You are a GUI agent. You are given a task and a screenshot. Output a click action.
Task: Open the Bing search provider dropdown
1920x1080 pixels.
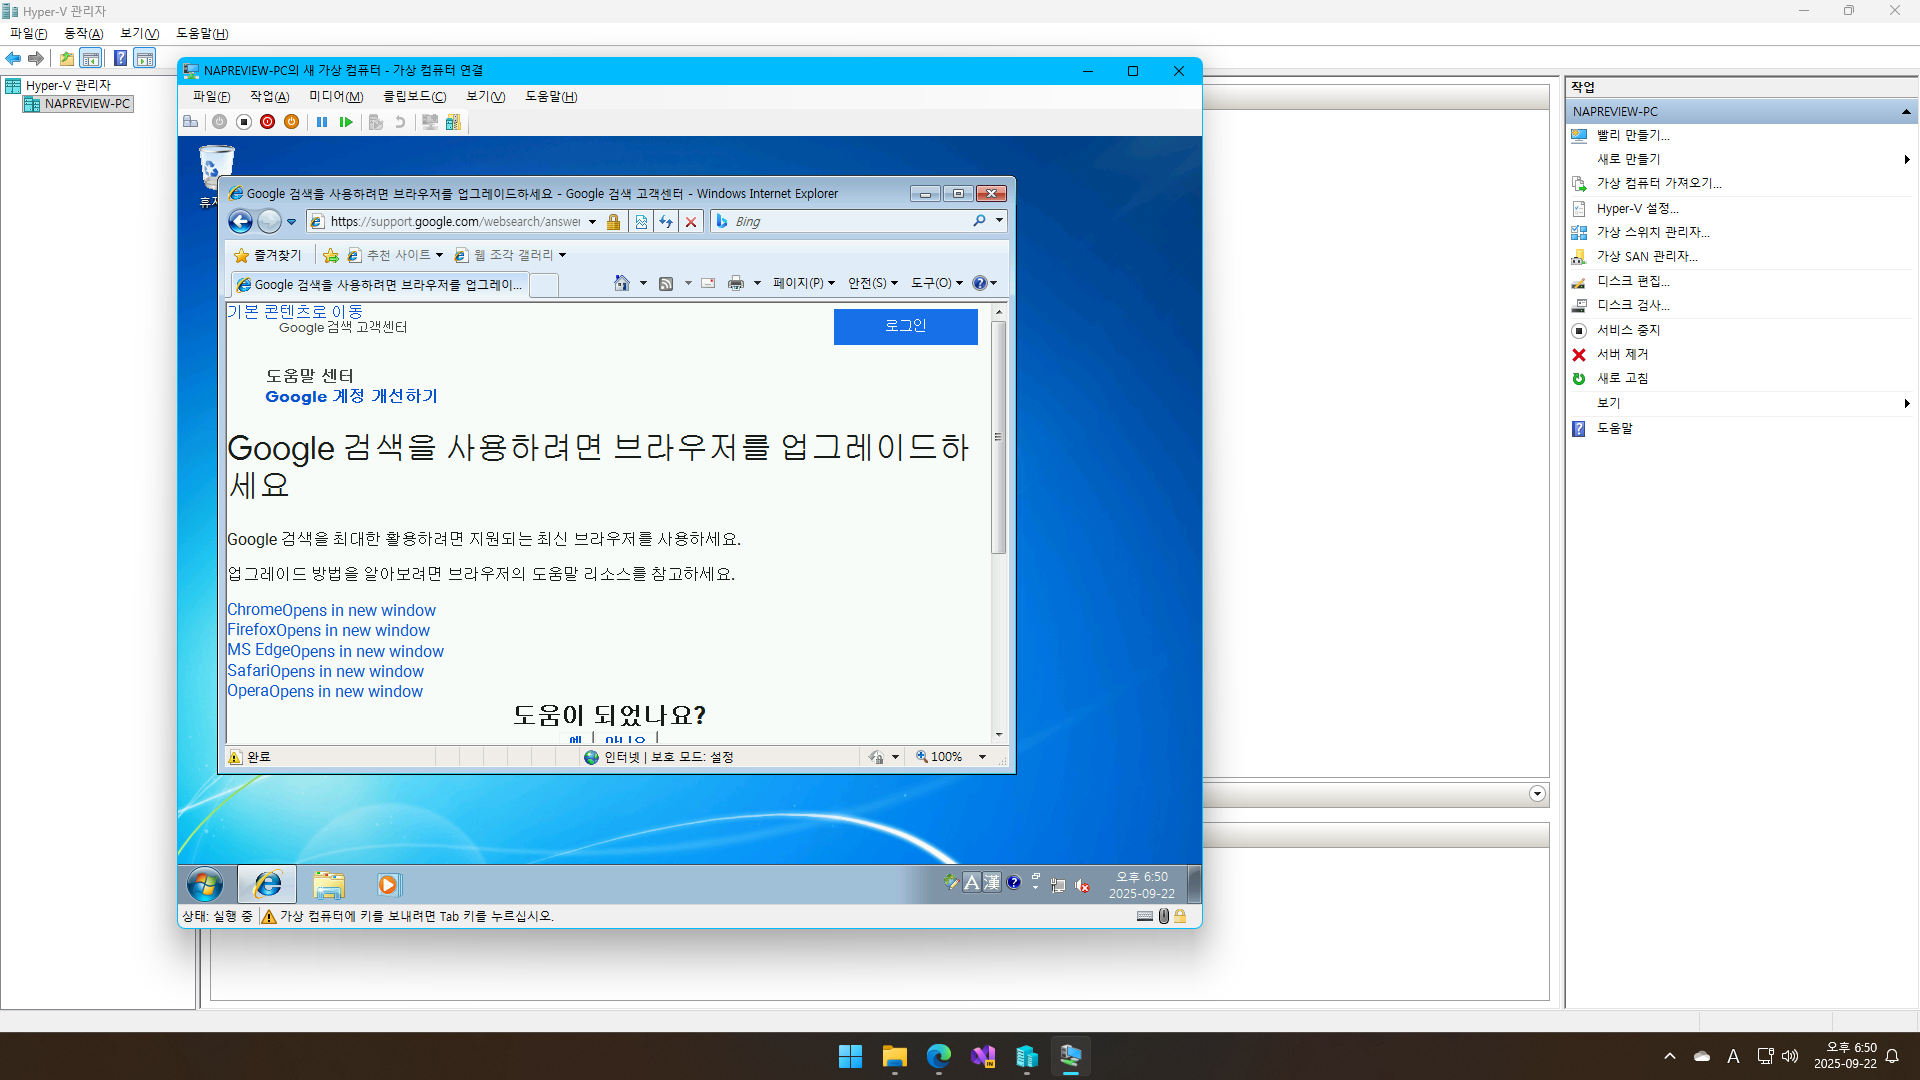(999, 221)
